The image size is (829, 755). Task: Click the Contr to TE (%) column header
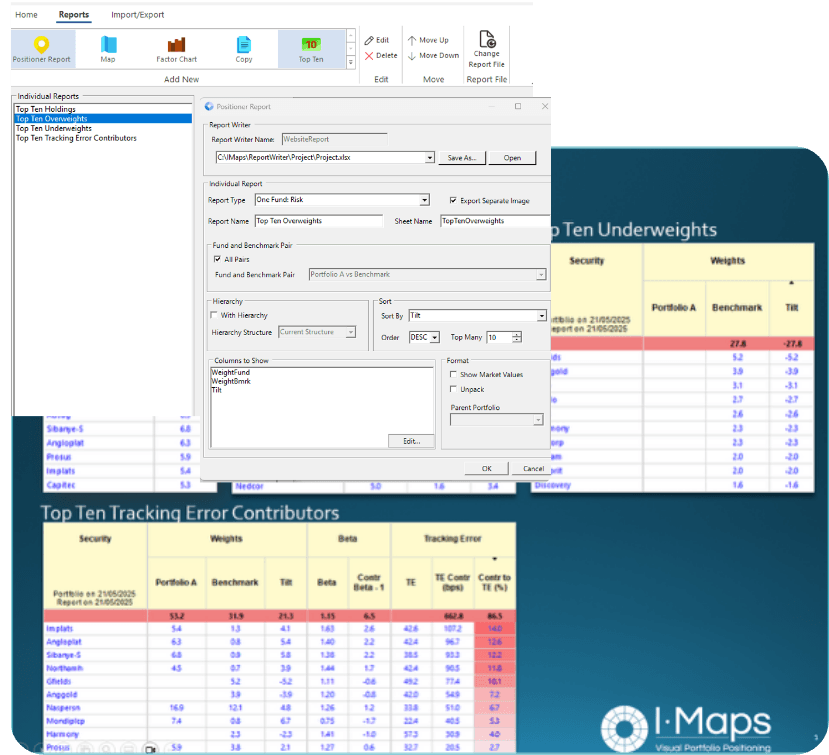(x=494, y=583)
